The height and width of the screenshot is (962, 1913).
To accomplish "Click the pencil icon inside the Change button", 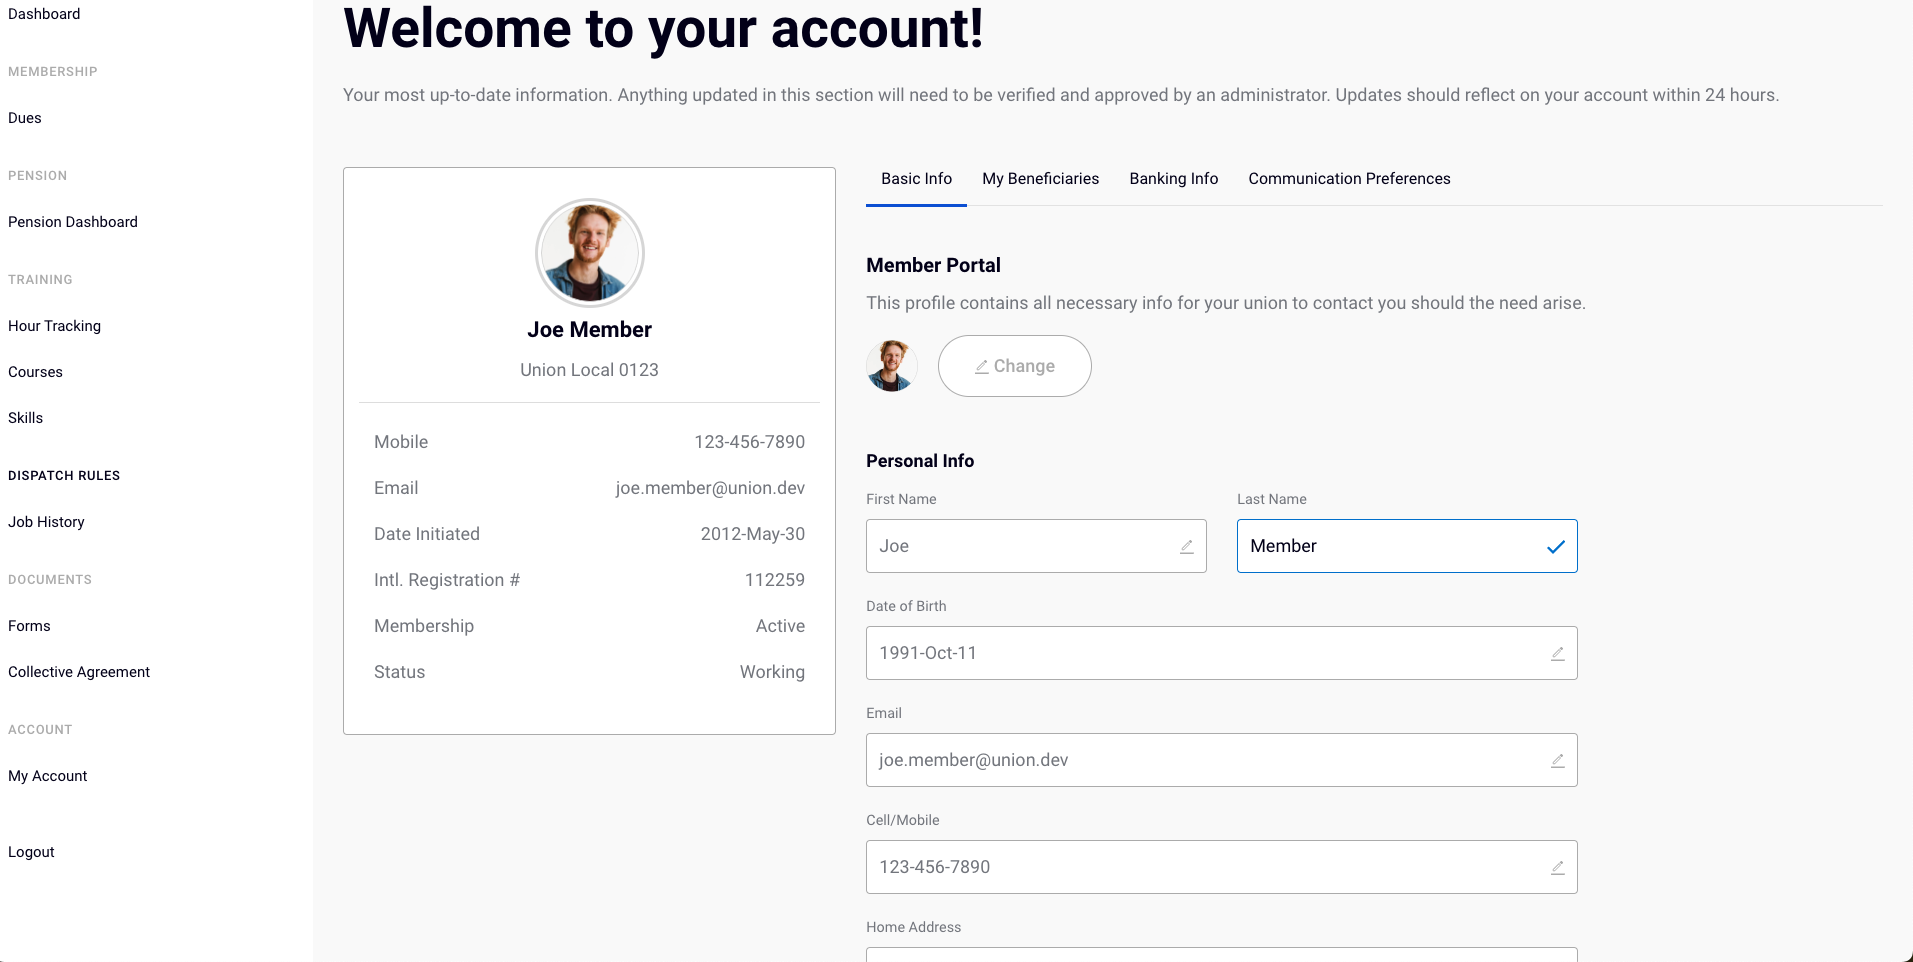I will pyautogui.click(x=984, y=366).
